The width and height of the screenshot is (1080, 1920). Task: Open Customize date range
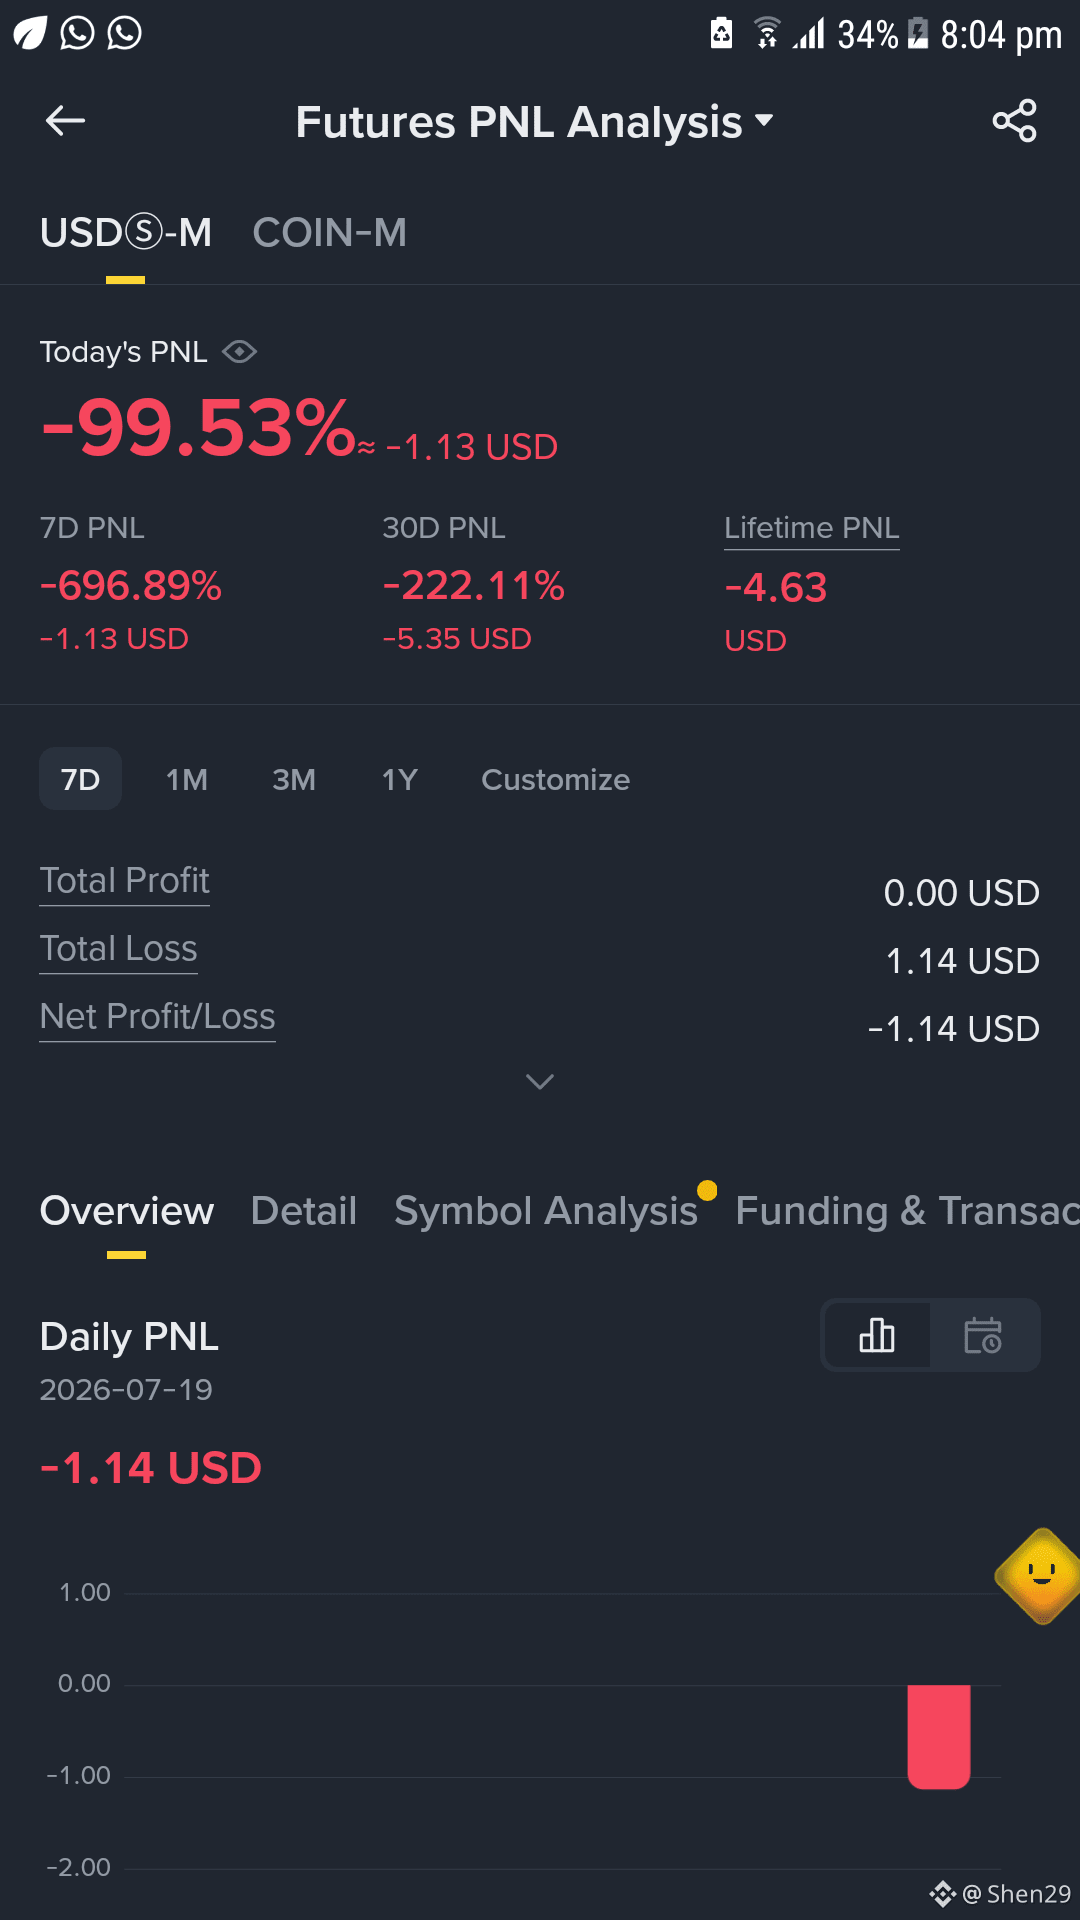tap(555, 779)
